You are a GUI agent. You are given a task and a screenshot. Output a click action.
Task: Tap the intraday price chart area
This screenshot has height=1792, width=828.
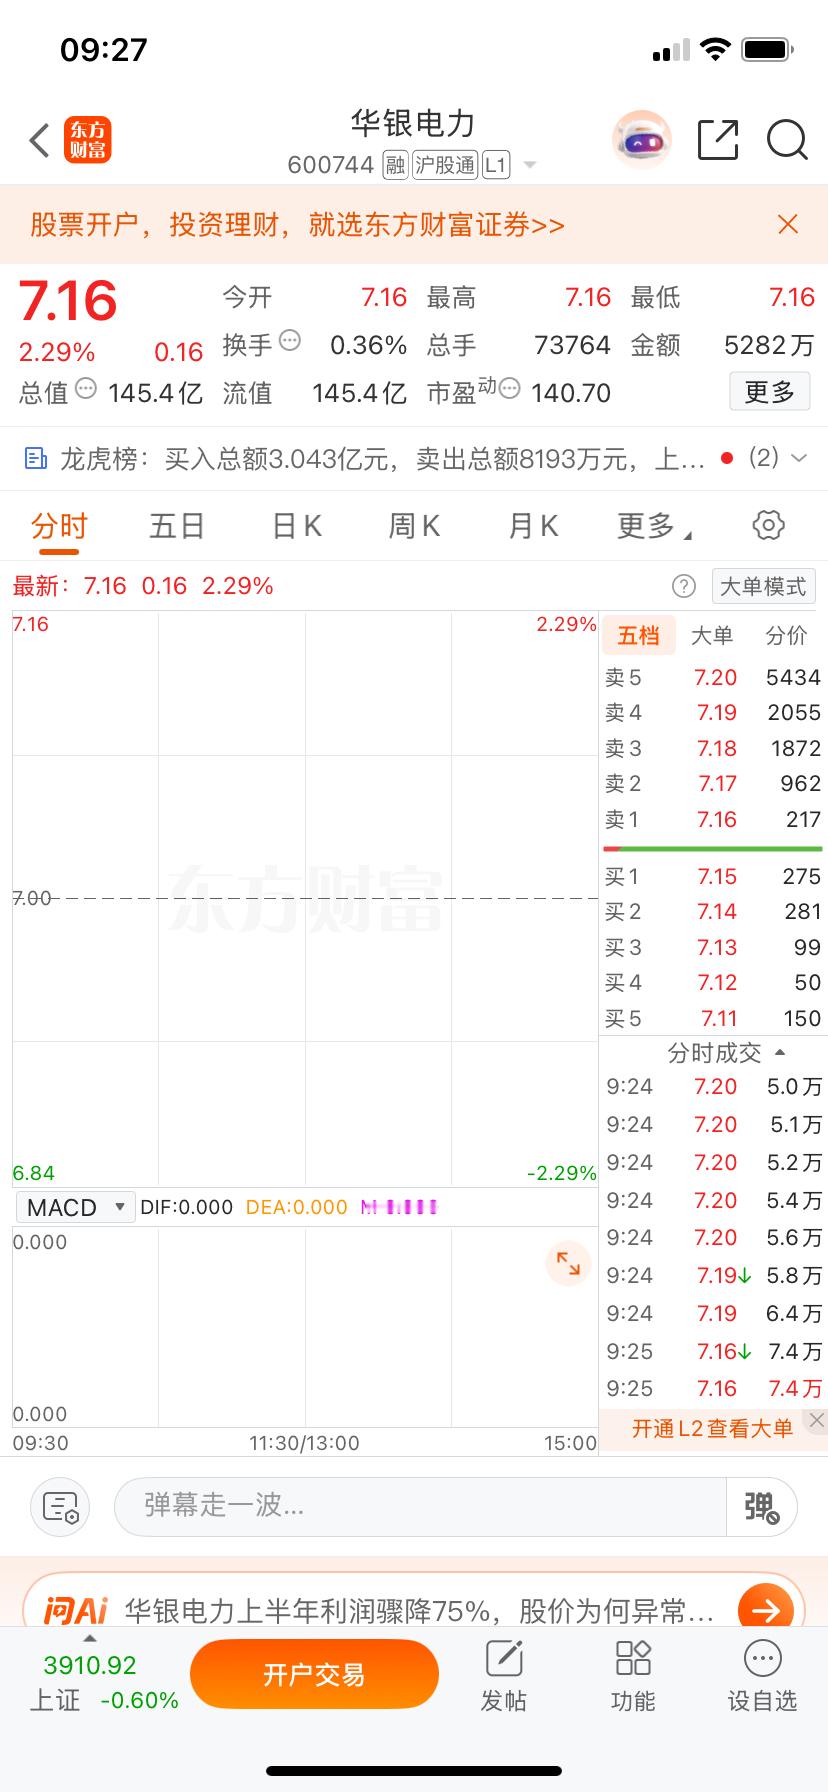coord(305,898)
